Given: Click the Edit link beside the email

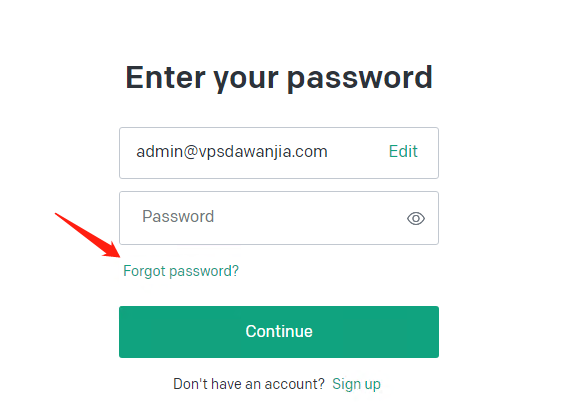Looking at the screenshot, I should pos(403,151).
